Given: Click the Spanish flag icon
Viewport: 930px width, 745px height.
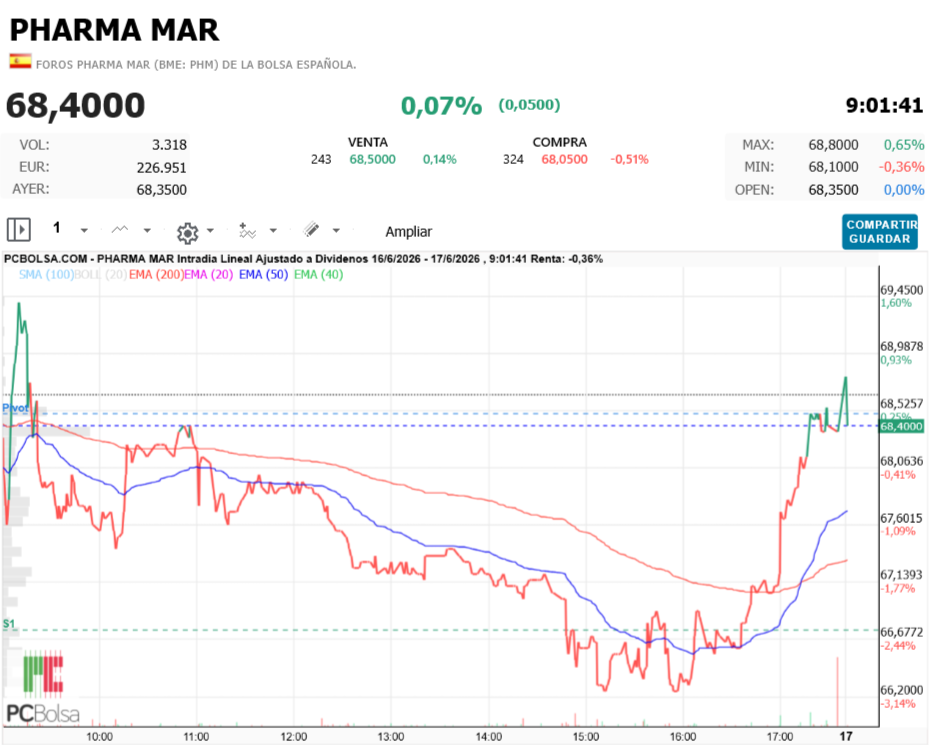Looking at the screenshot, I should (x=20, y=61).
